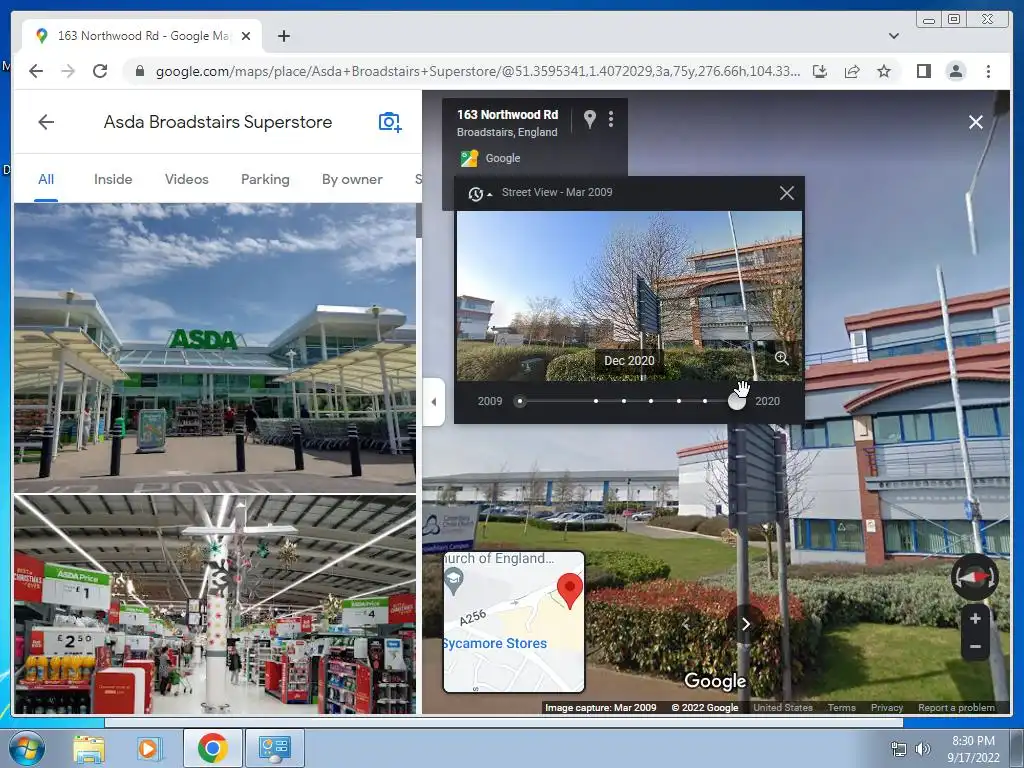Go back from Asda Broadstairs Superstore photos
Viewport: 1024px width, 768px height.
point(46,121)
